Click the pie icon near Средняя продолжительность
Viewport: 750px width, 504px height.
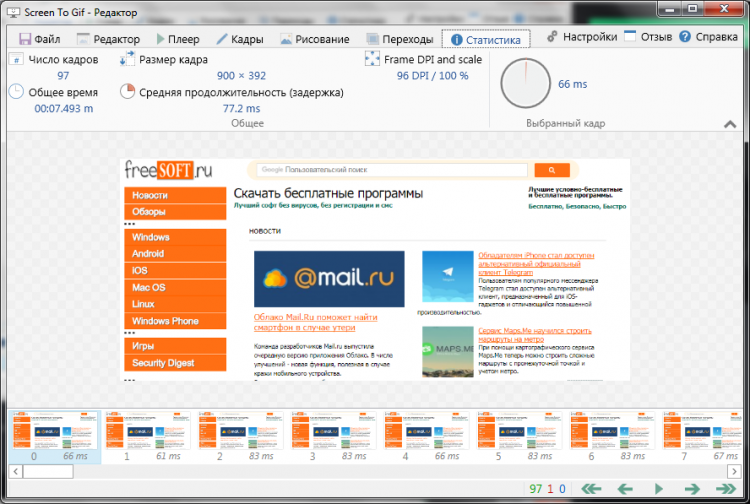click(x=127, y=91)
